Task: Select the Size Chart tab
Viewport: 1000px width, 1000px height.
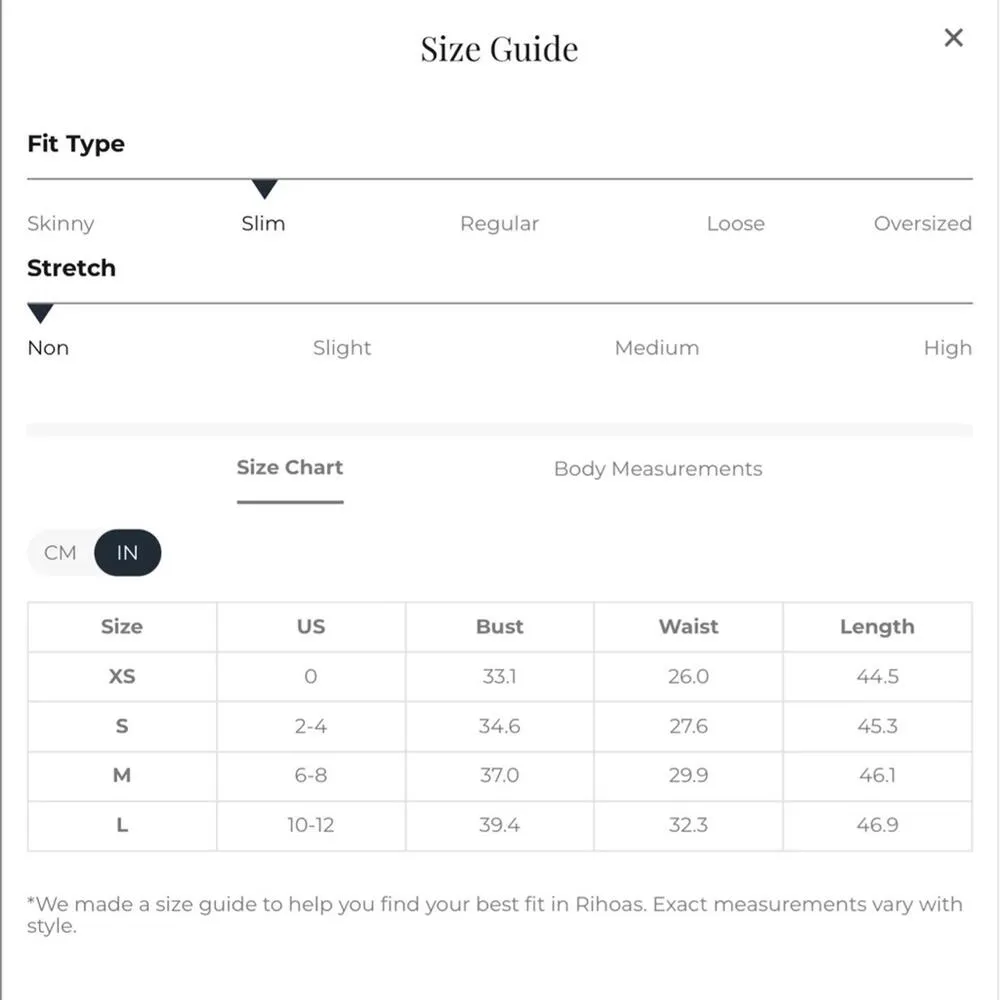Action: pos(290,468)
